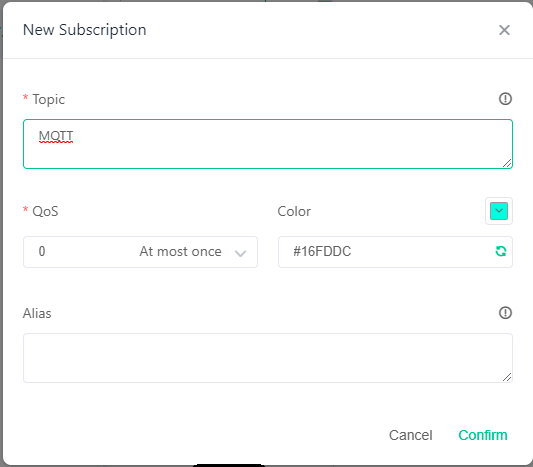The height and width of the screenshot is (467, 533).
Task: Cancel the new subscription
Action: click(x=411, y=435)
